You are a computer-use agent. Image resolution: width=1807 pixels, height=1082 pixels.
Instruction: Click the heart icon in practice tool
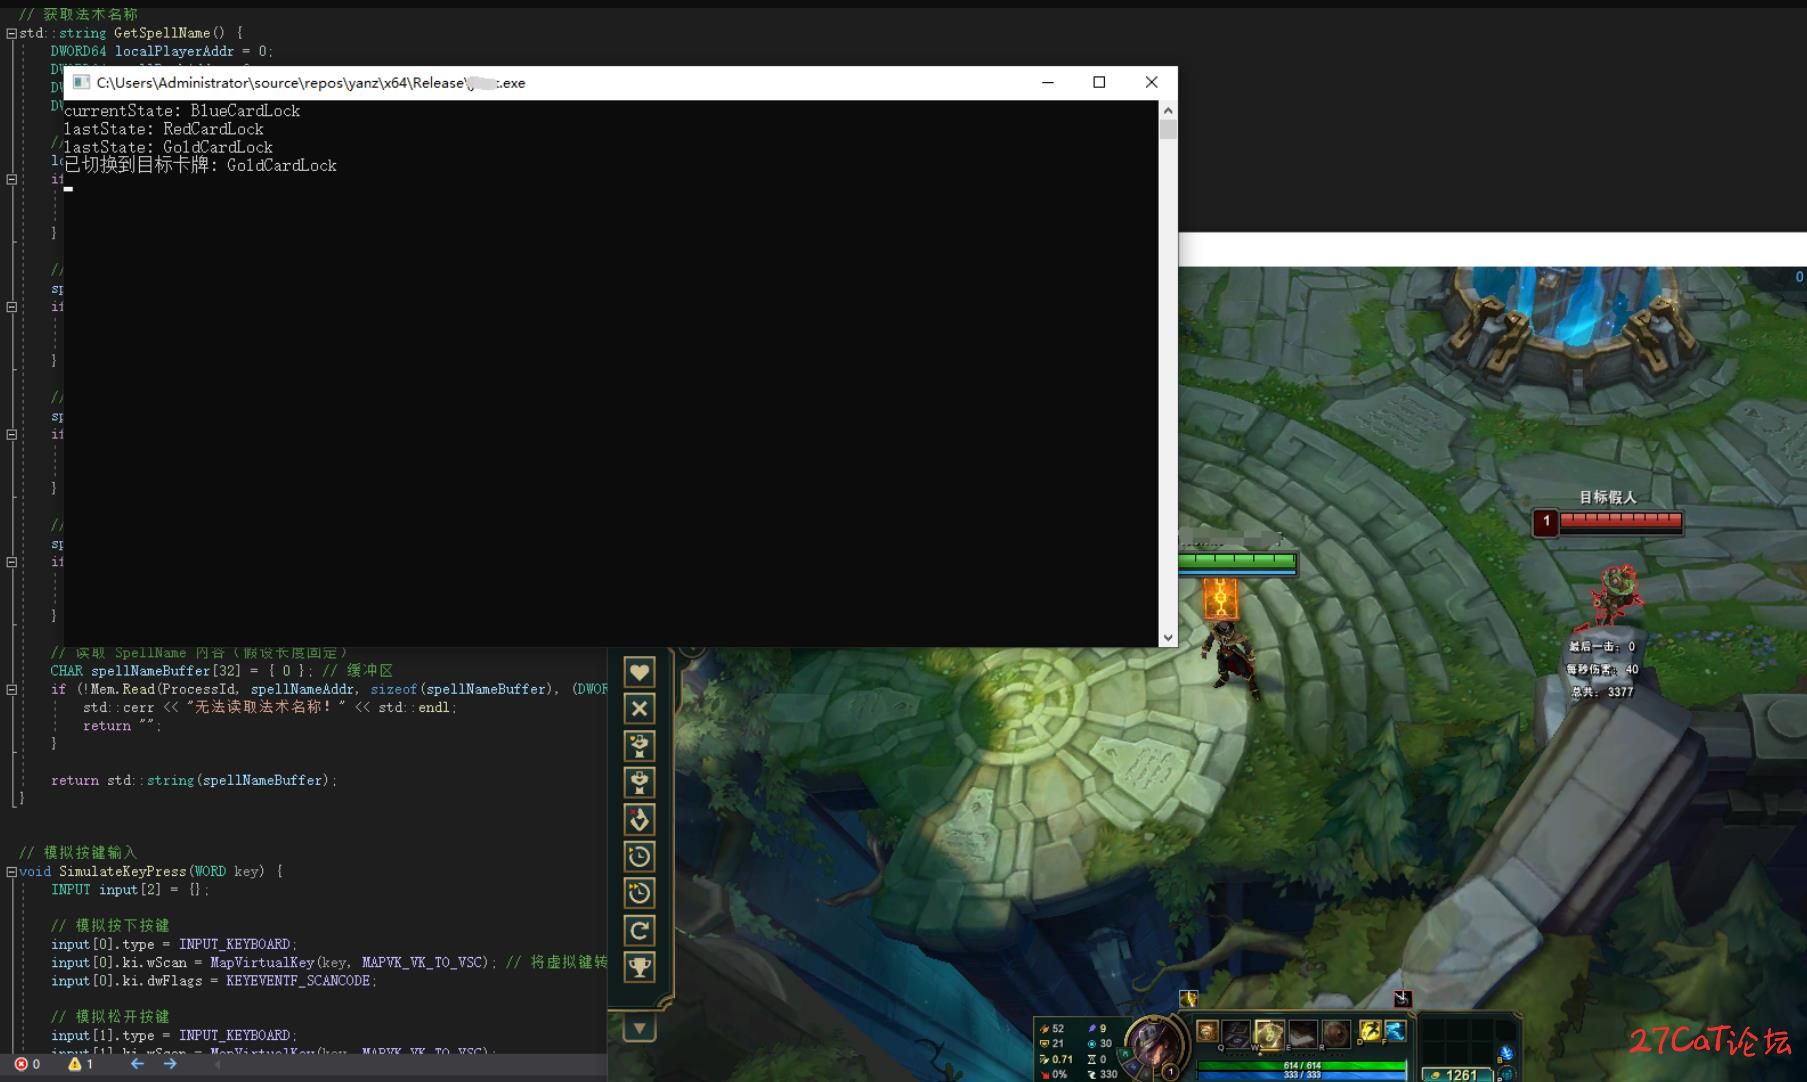[639, 672]
